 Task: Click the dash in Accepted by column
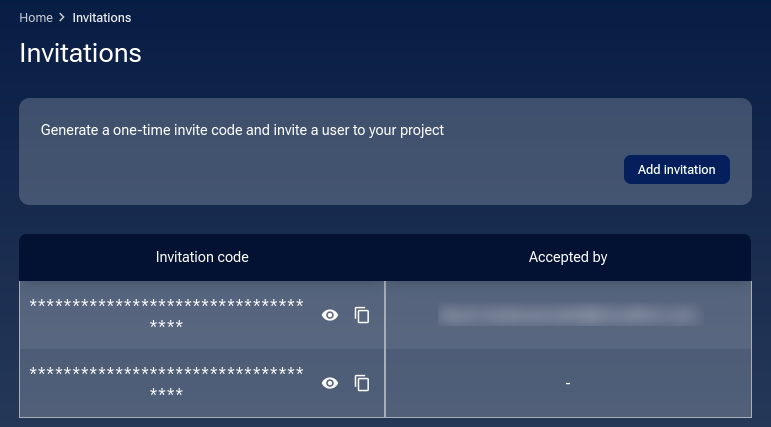point(568,383)
